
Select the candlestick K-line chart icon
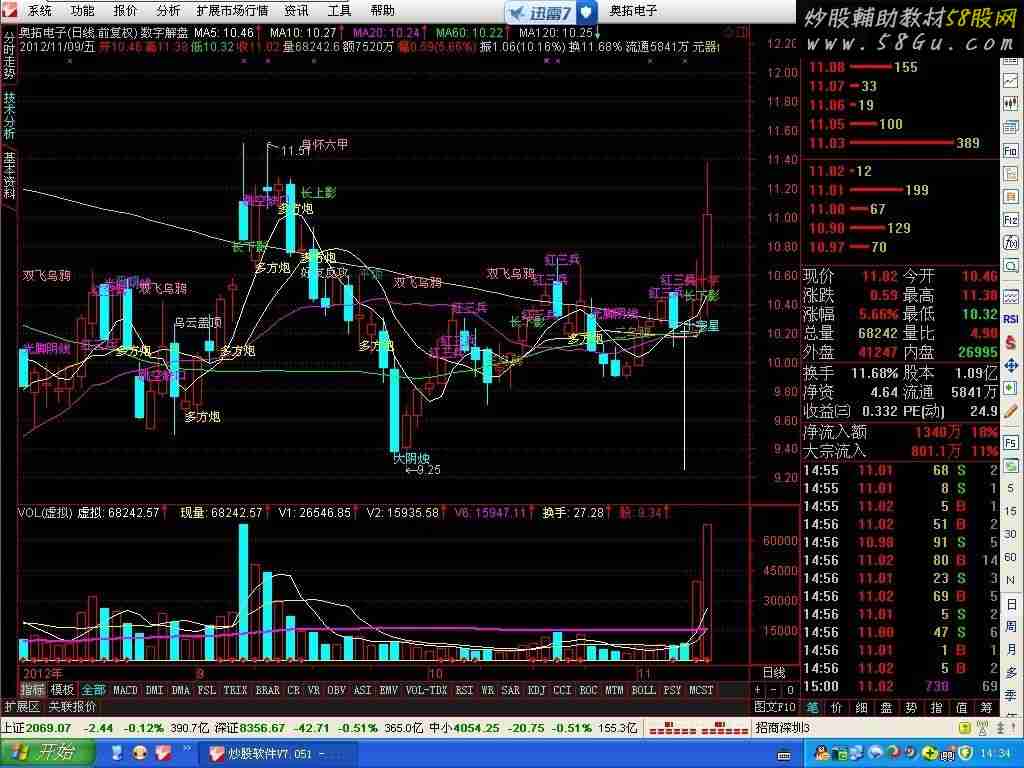(1010, 103)
